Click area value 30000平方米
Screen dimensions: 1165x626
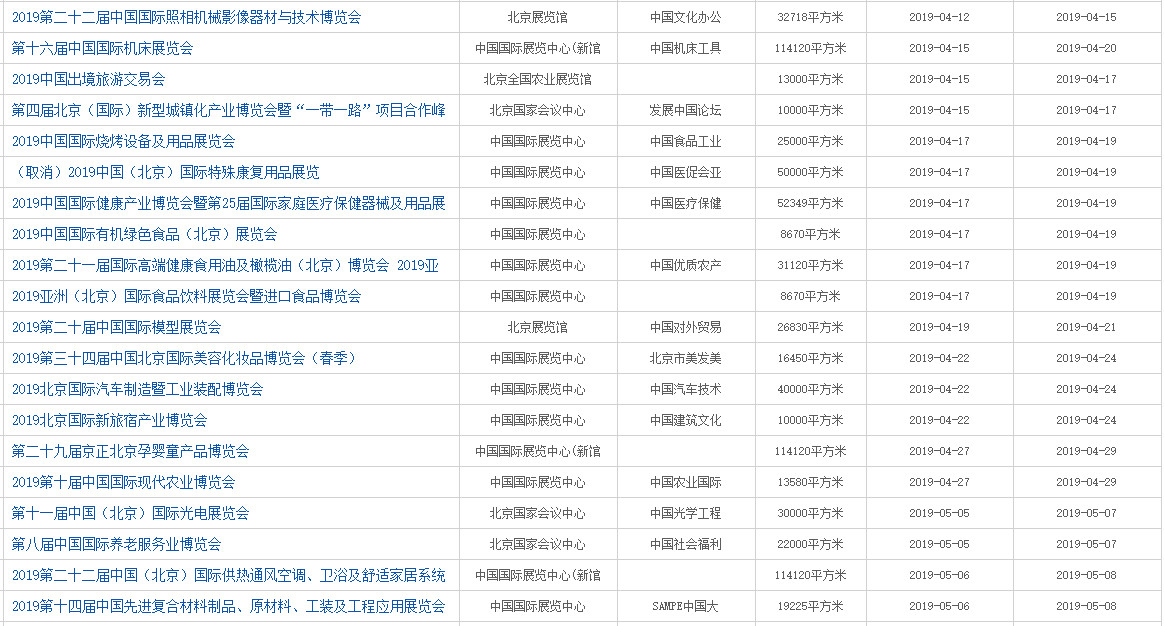[x=811, y=514]
